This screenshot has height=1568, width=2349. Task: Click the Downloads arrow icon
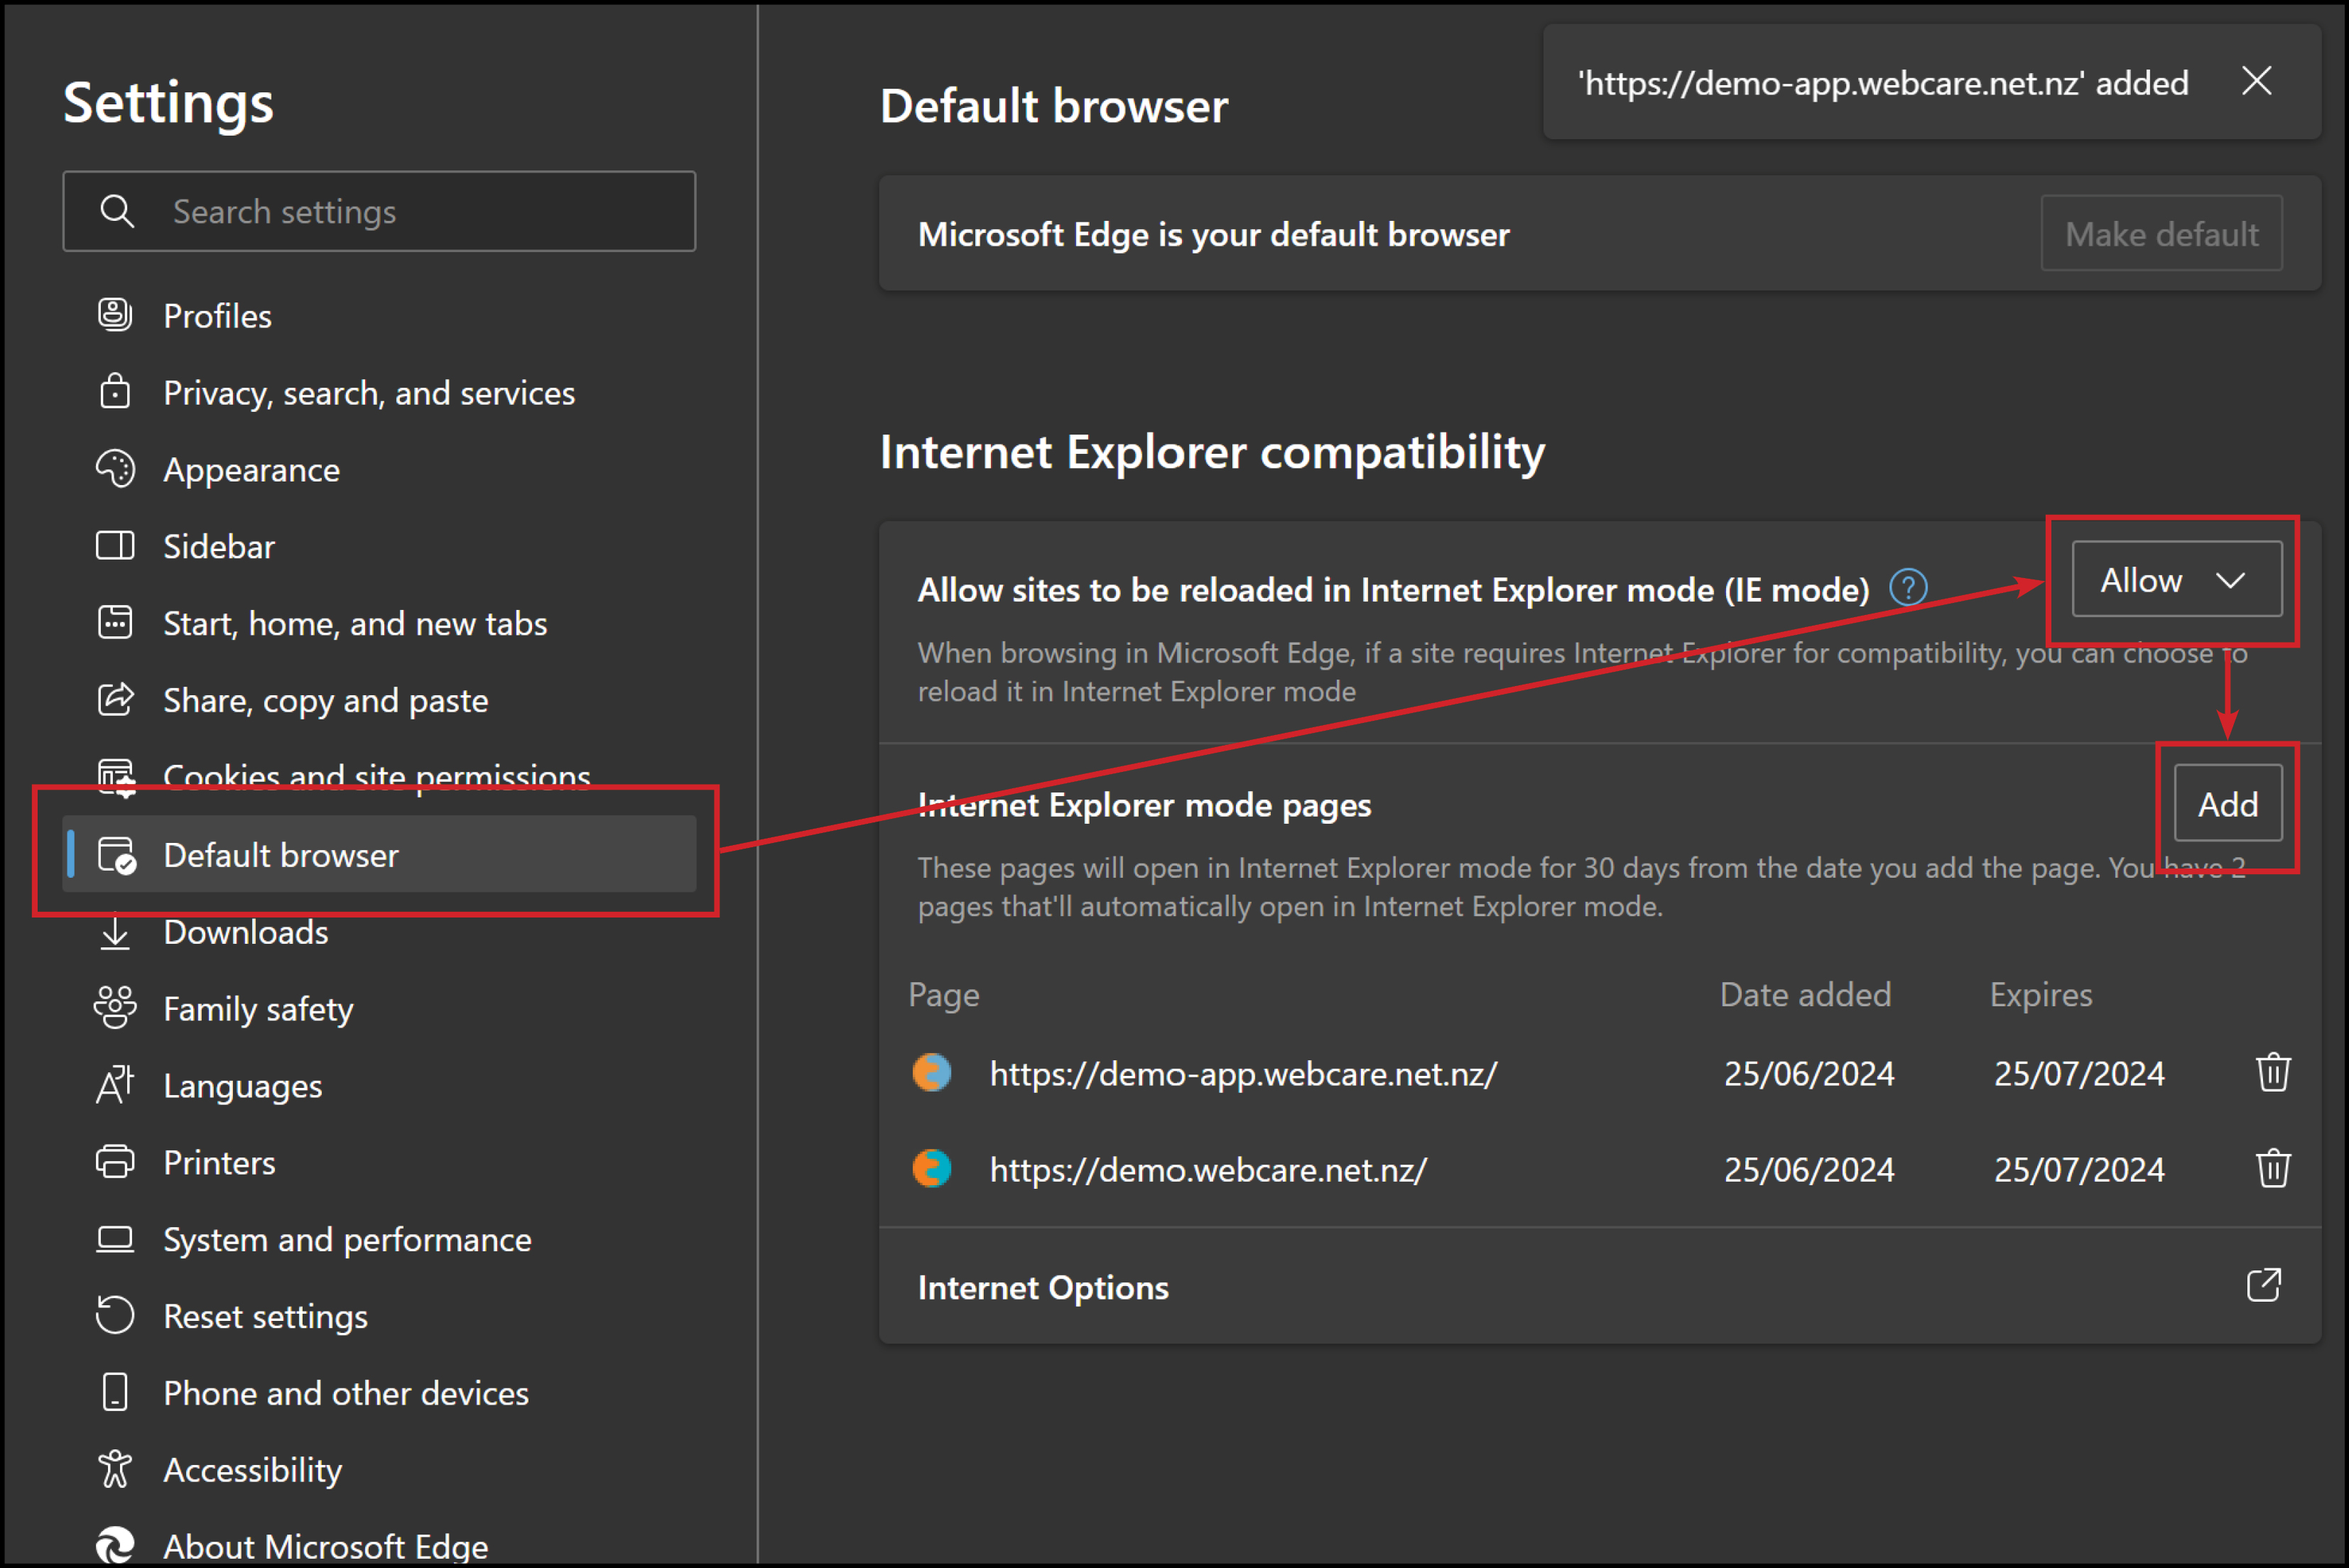point(115,932)
